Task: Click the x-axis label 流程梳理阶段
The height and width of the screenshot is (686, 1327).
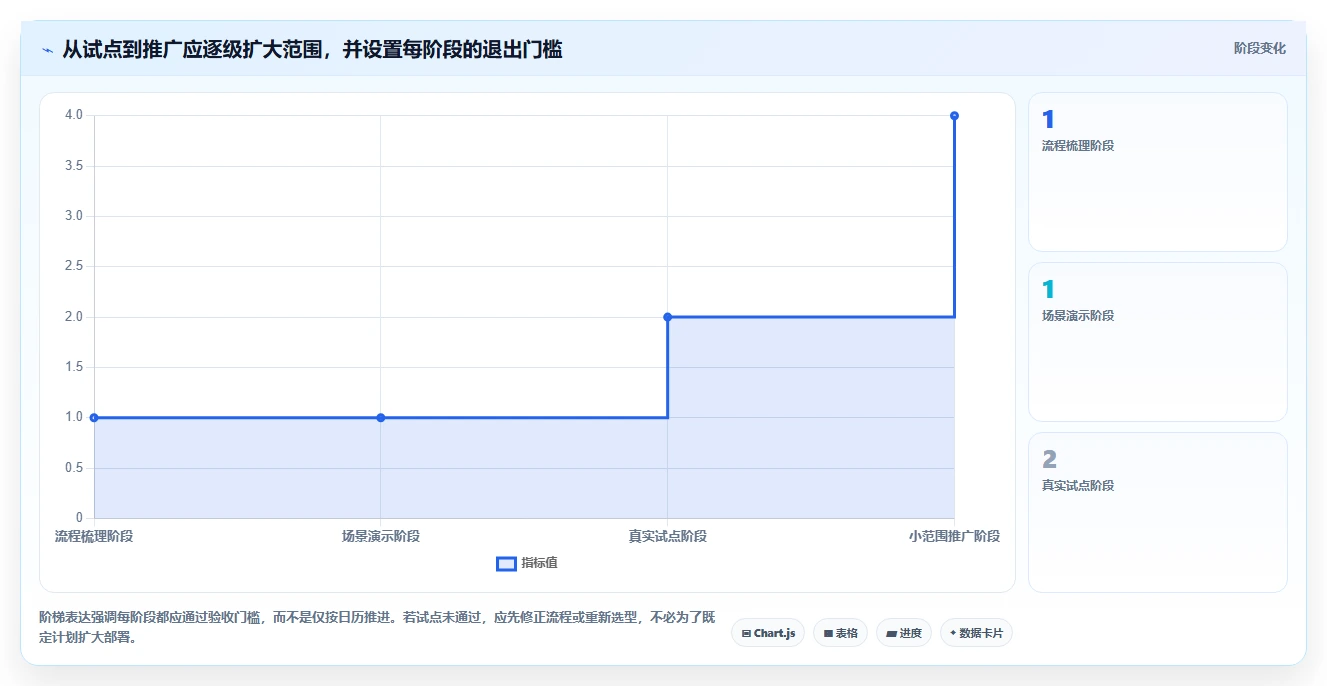Action: 94,536
